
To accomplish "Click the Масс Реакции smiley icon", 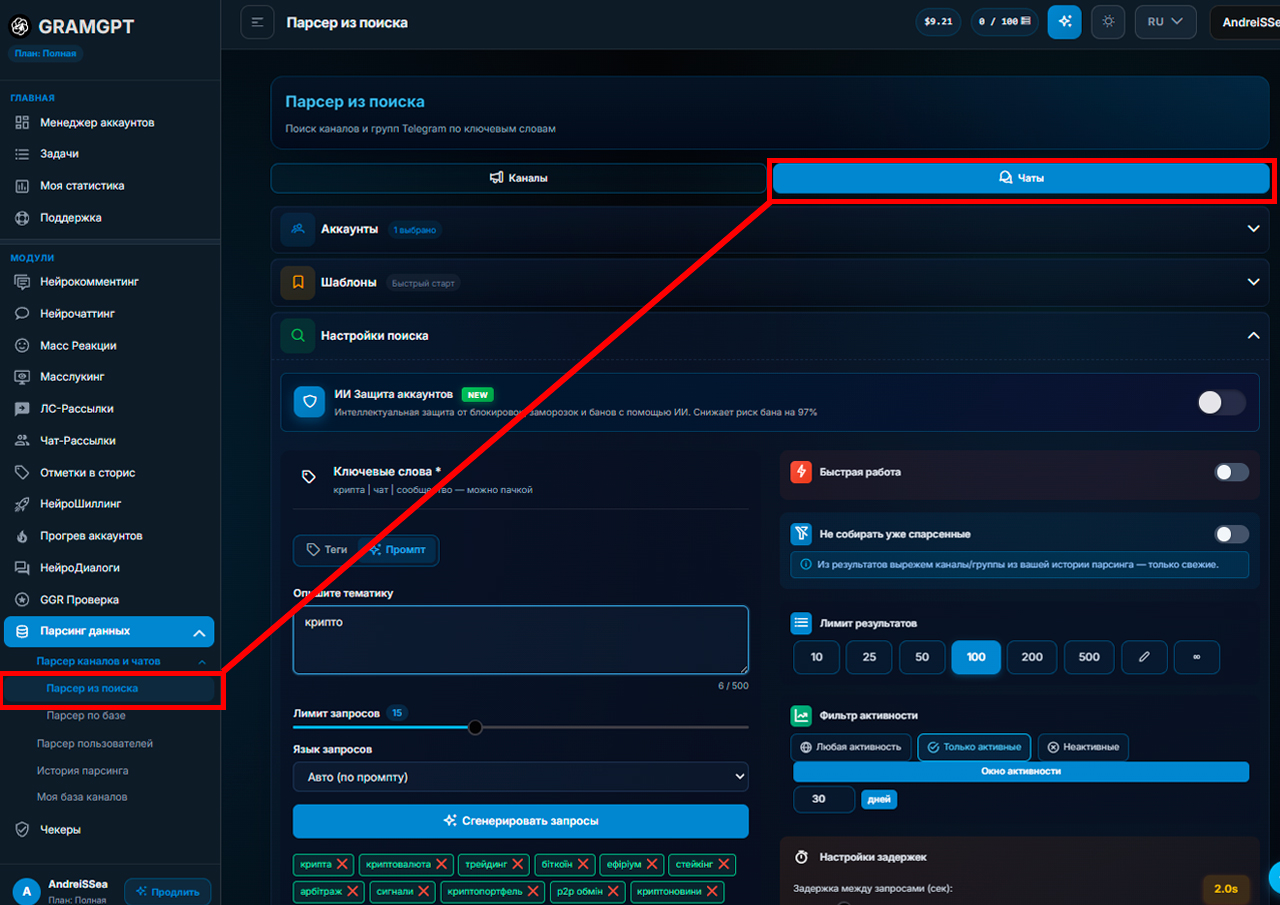I will click(22, 346).
